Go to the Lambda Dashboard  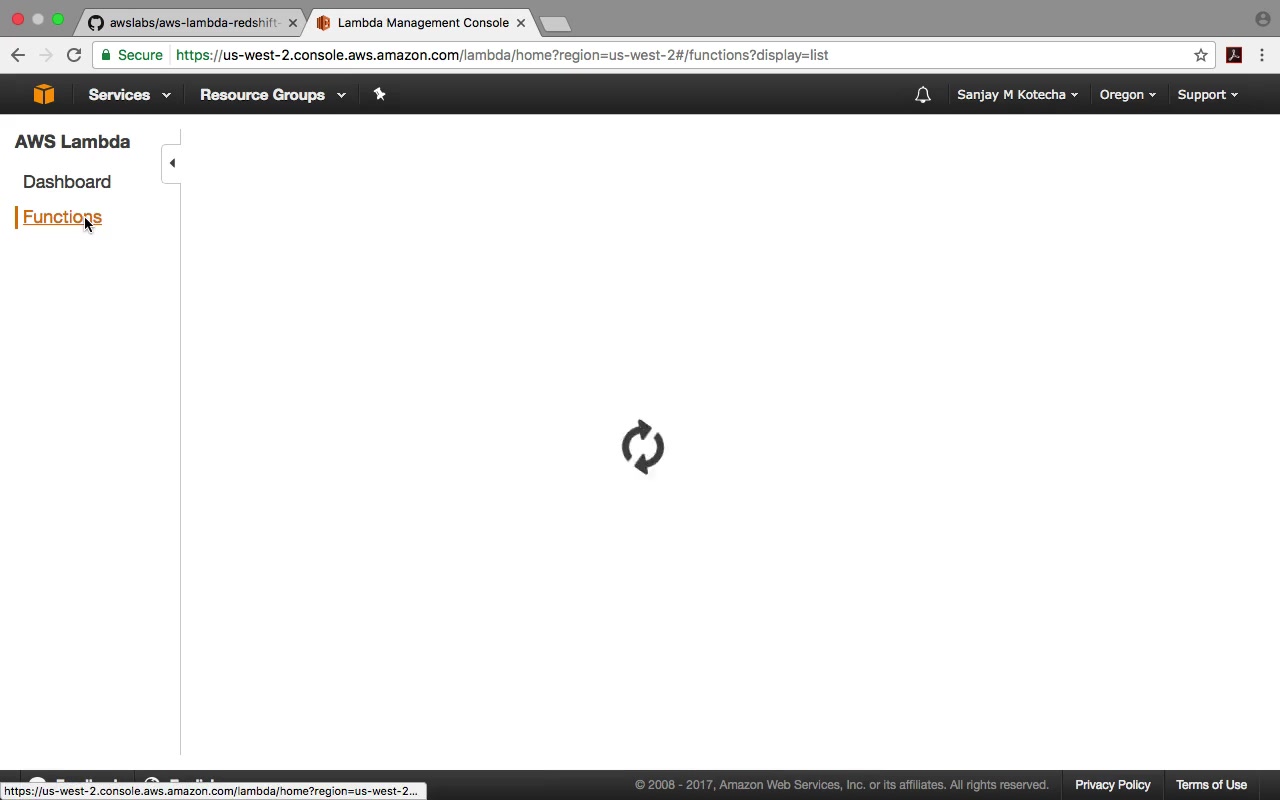tap(67, 182)
